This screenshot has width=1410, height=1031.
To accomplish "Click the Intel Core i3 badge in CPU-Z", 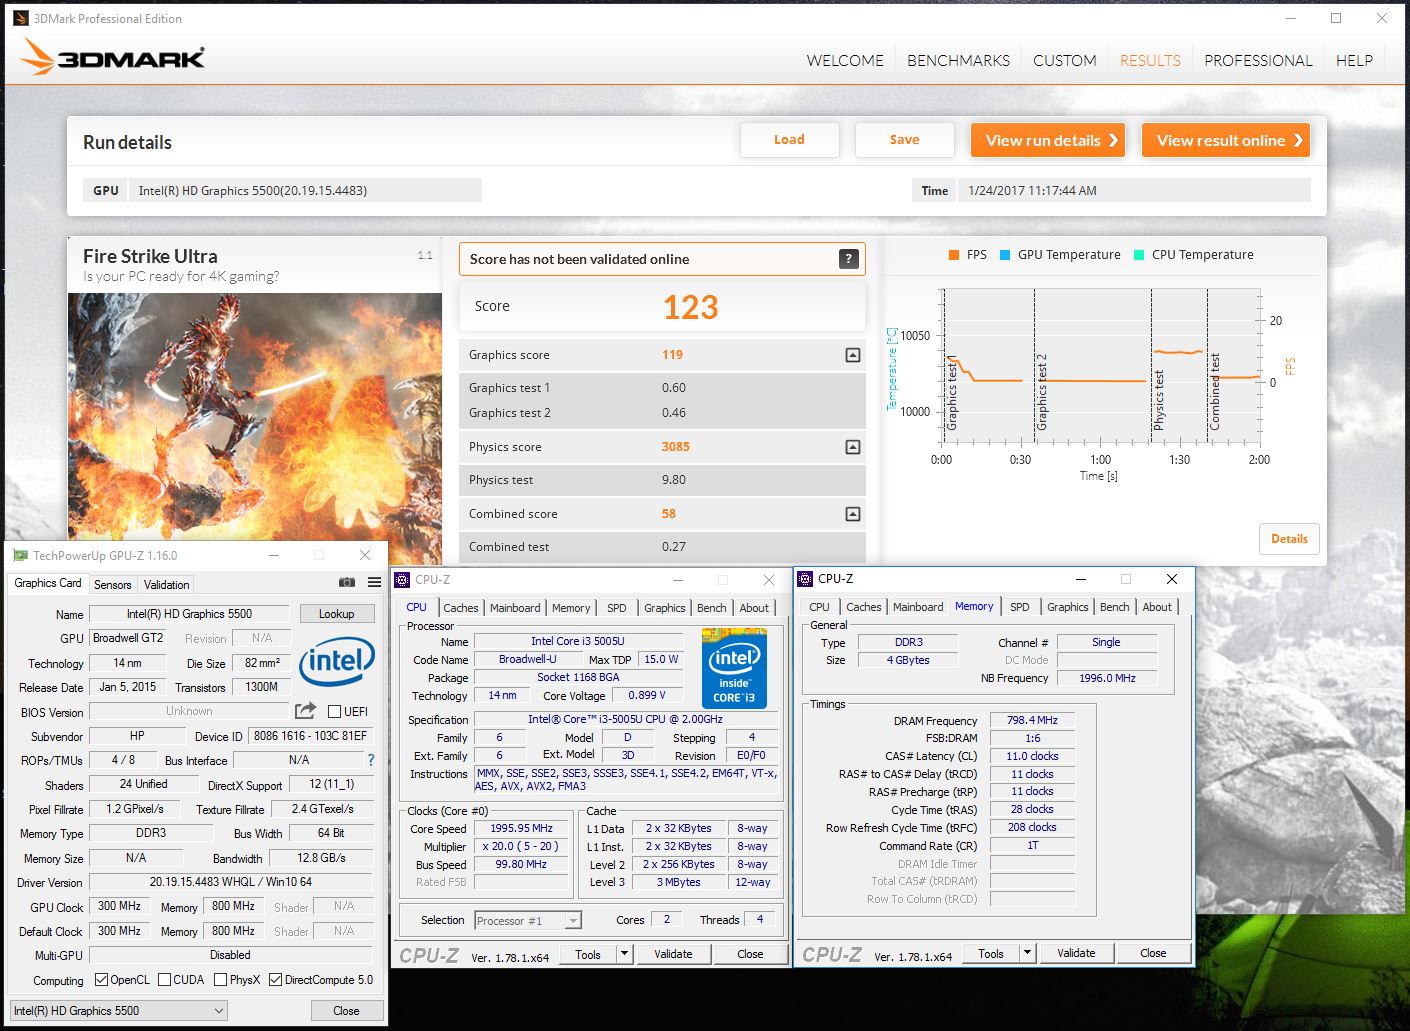I will (x=734, y=668).
